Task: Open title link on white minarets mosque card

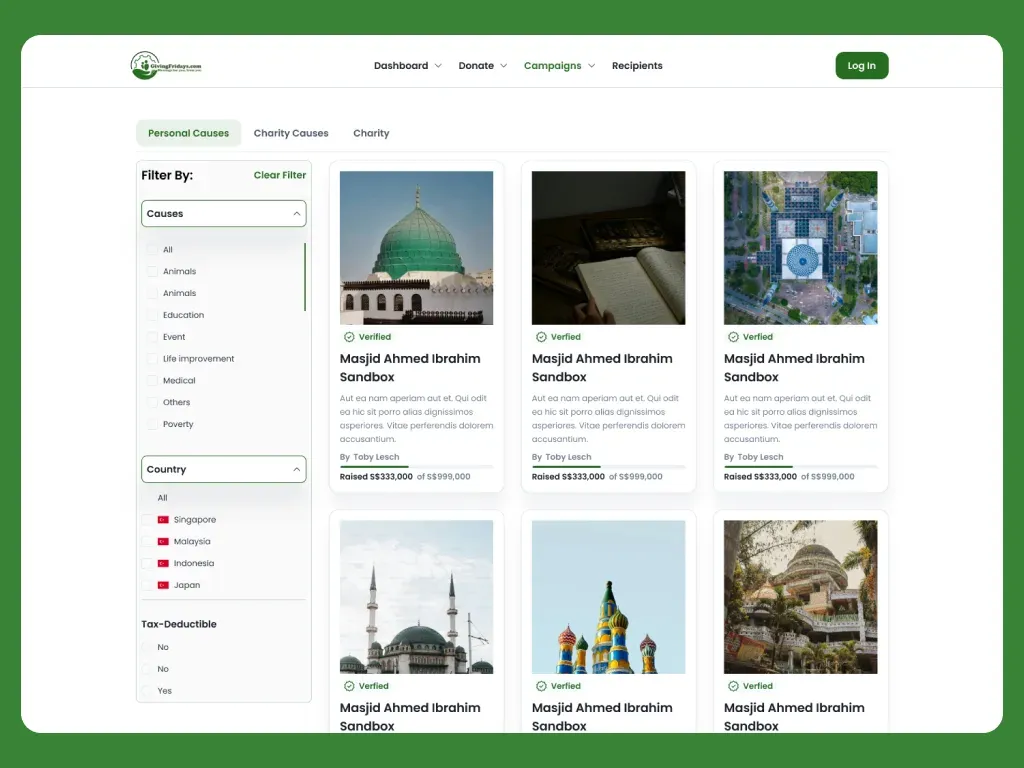Action: (409, 716)
